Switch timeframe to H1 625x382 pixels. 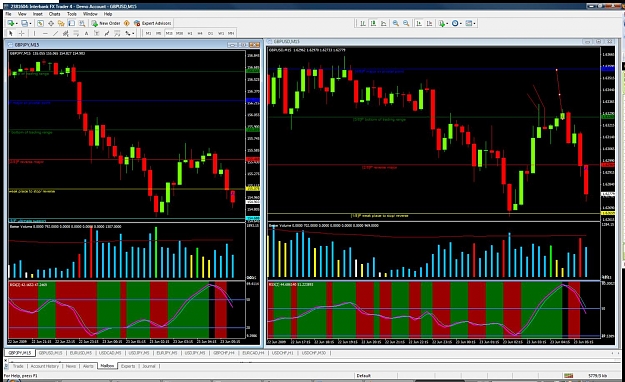coord(190,33)
